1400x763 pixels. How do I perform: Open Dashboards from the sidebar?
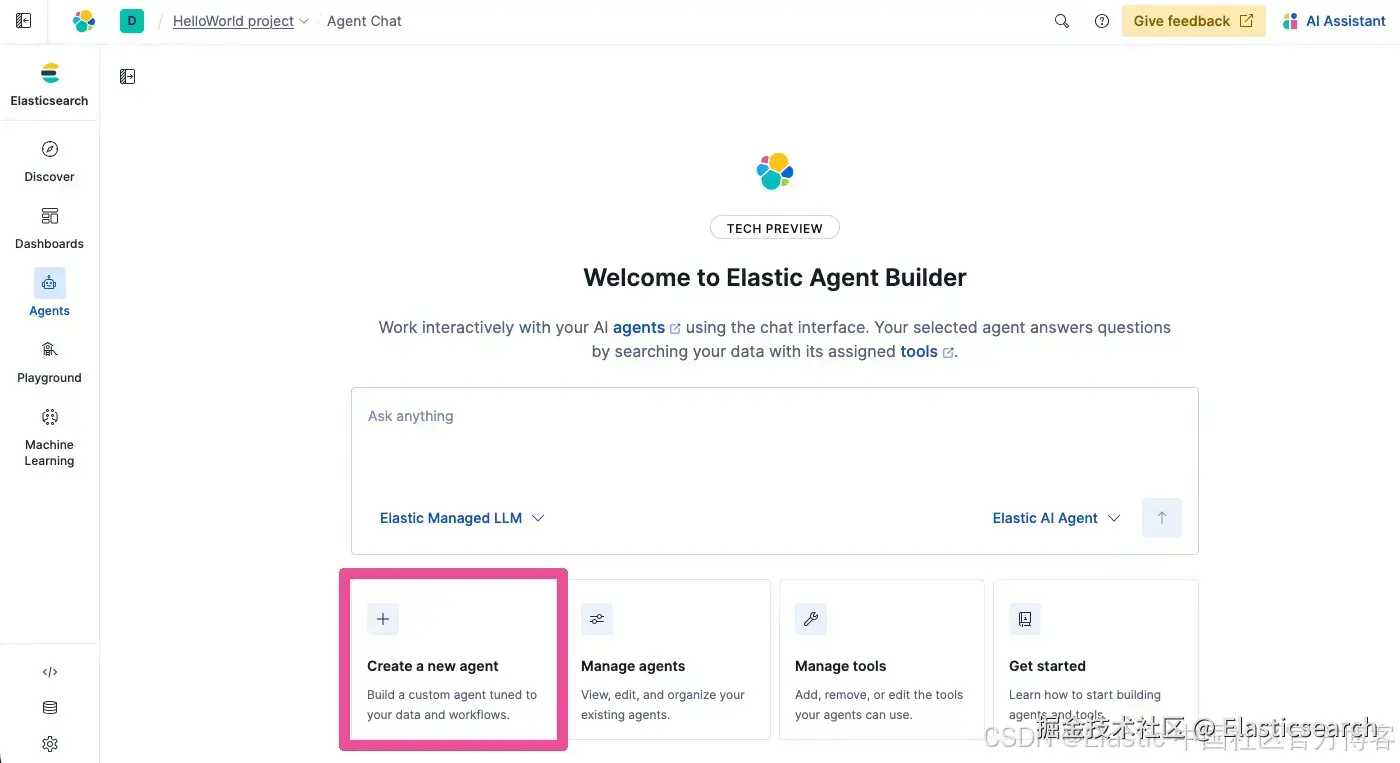tap(49, 228)
